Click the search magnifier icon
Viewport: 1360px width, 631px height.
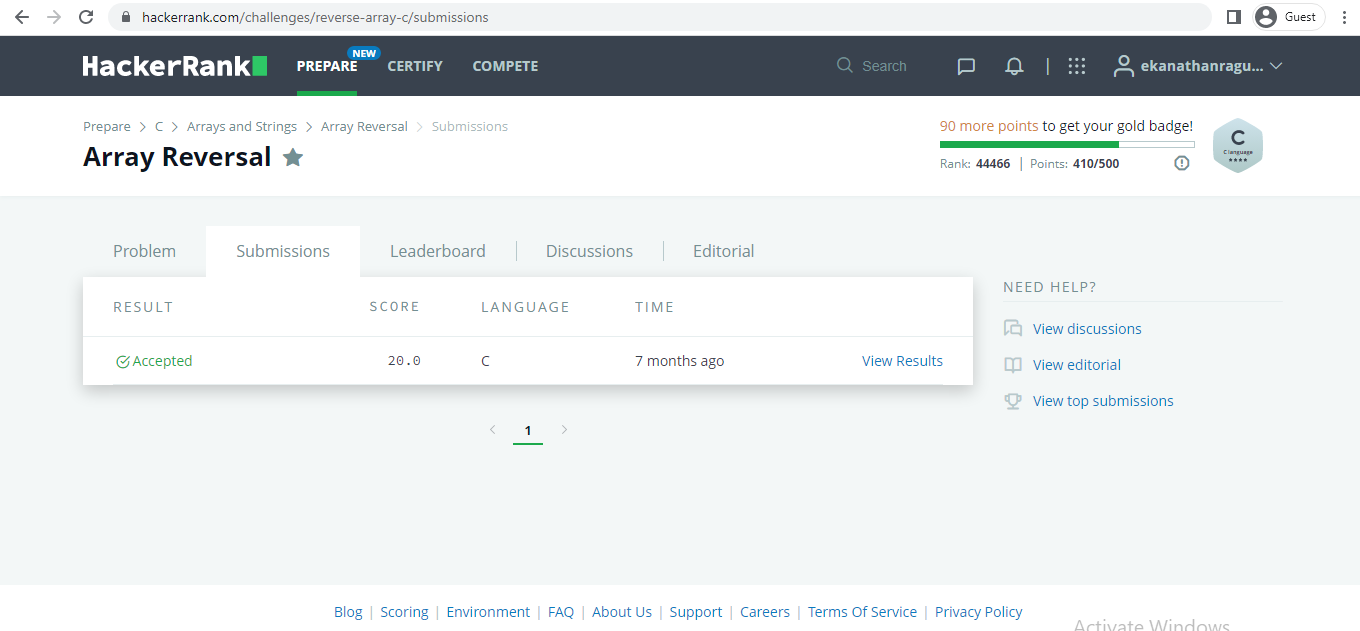845,66
